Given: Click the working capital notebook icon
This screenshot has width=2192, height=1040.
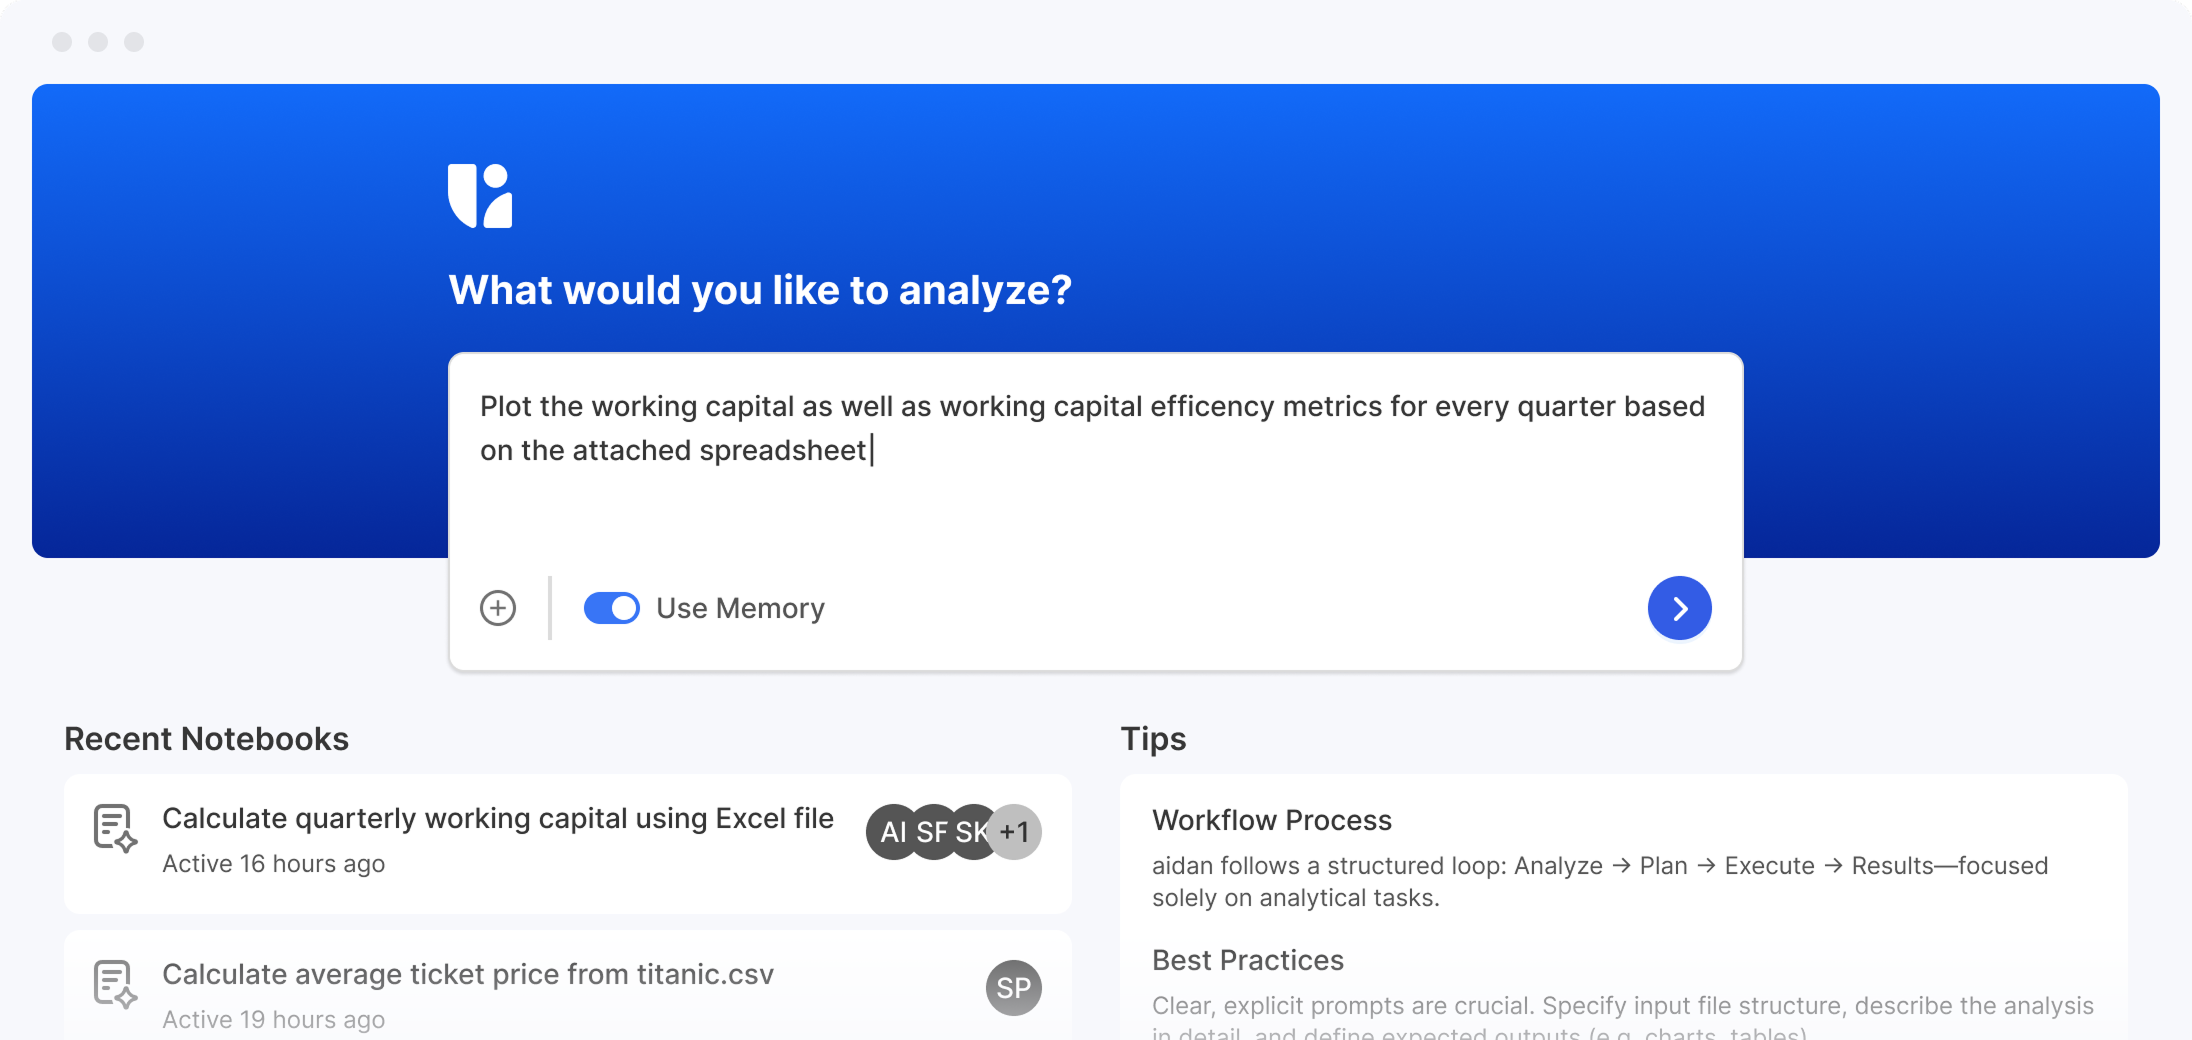Looking at the screenshot, I should click(115, 829).
